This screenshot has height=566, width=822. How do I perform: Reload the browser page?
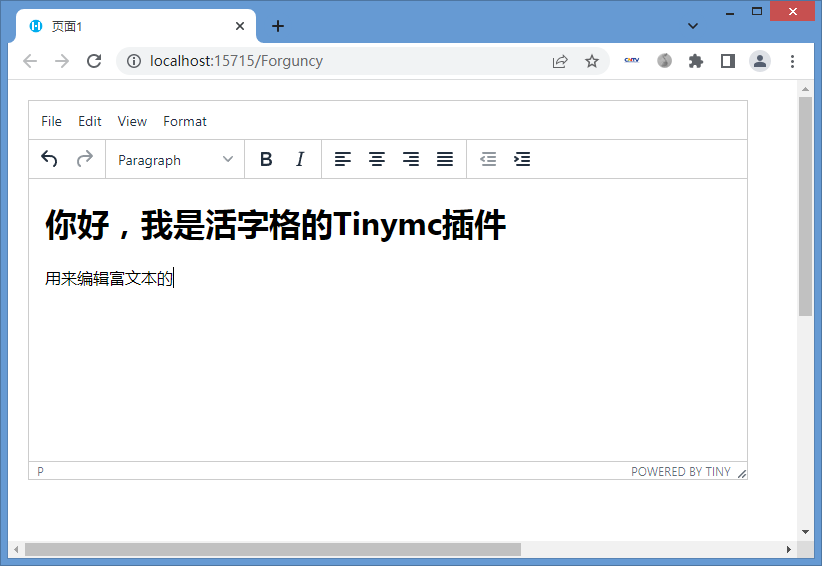94,61
